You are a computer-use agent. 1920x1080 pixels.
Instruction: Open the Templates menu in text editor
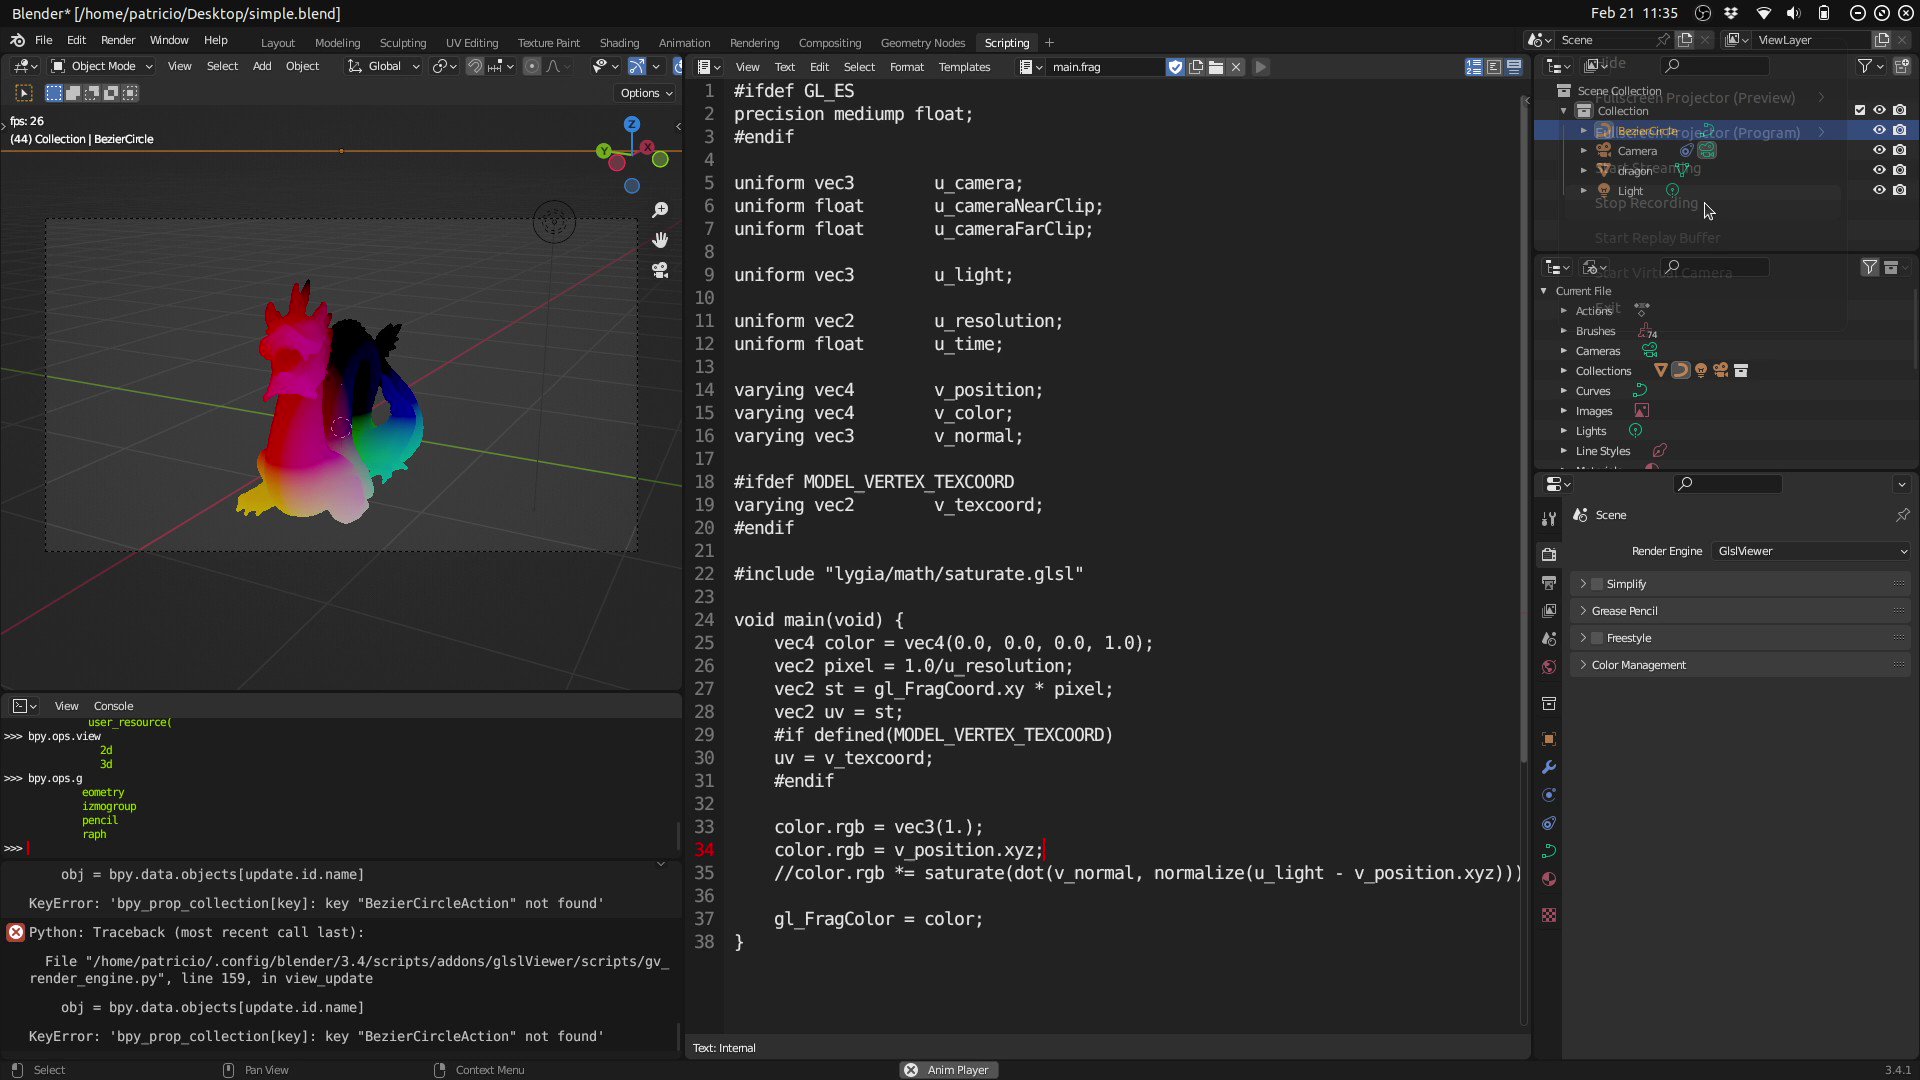click(963, 67)
